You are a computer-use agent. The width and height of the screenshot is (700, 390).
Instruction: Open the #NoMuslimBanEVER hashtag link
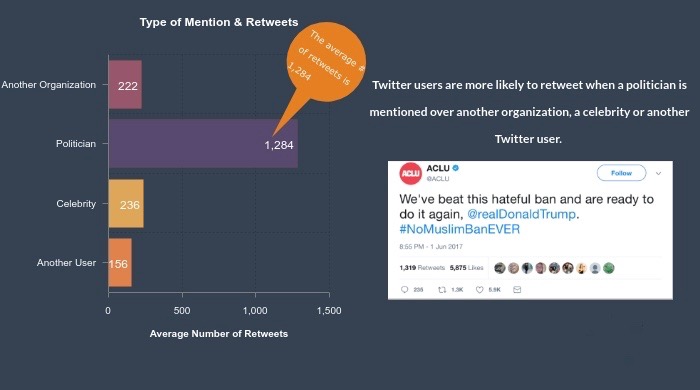pyautogui.click(x=460, y=229)
